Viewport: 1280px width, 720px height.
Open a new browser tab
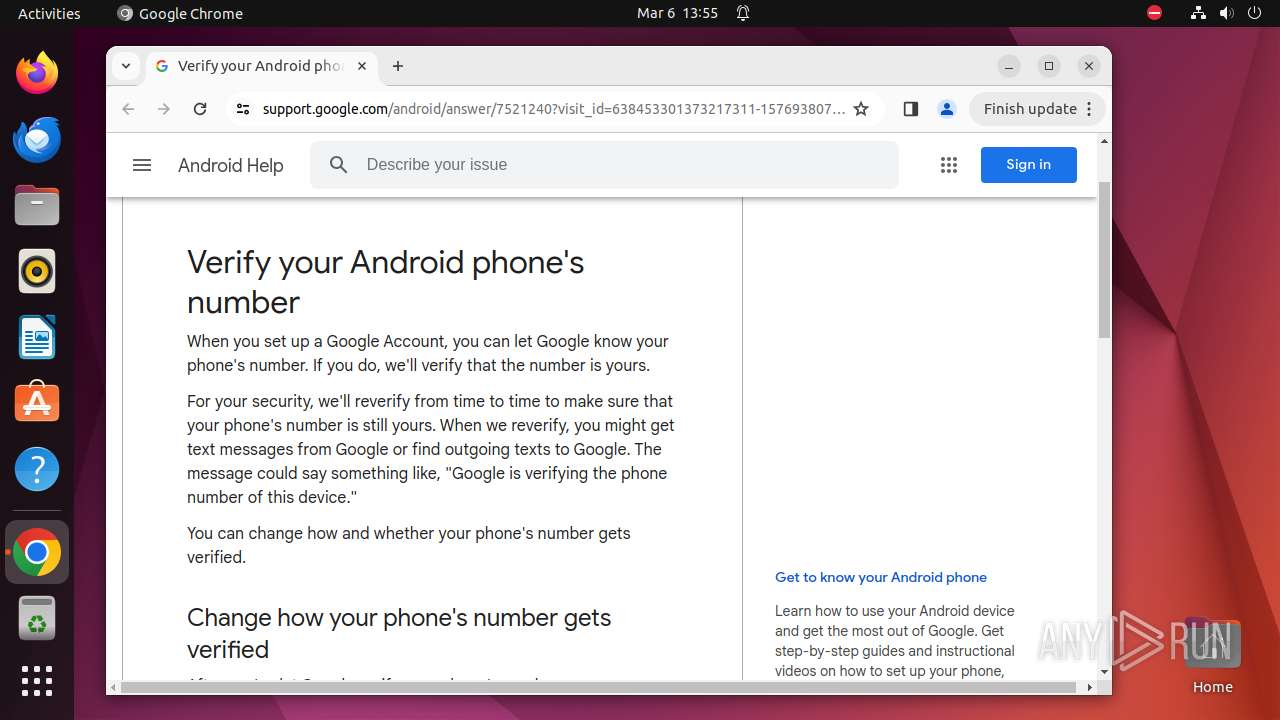[x=398, y=66]
